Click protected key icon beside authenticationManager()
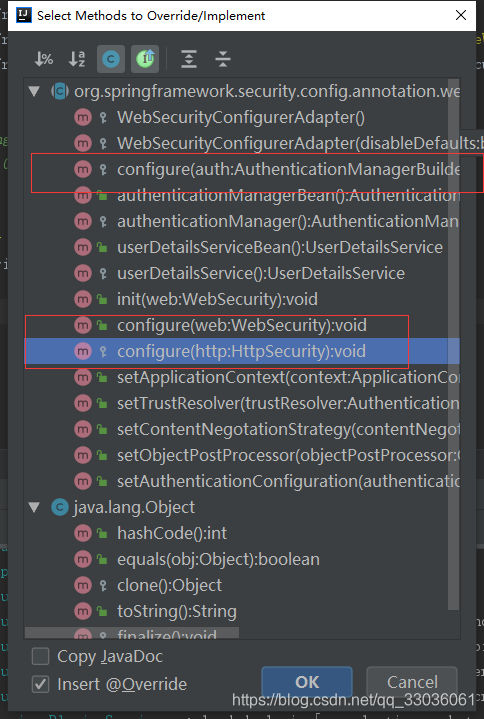The image size is (484, 719). (x=103, y=222)
